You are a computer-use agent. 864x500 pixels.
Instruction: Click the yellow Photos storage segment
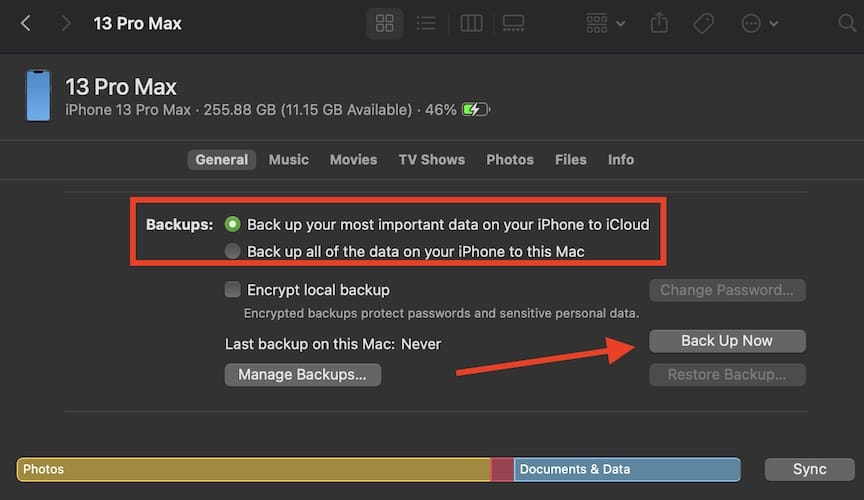253,469
